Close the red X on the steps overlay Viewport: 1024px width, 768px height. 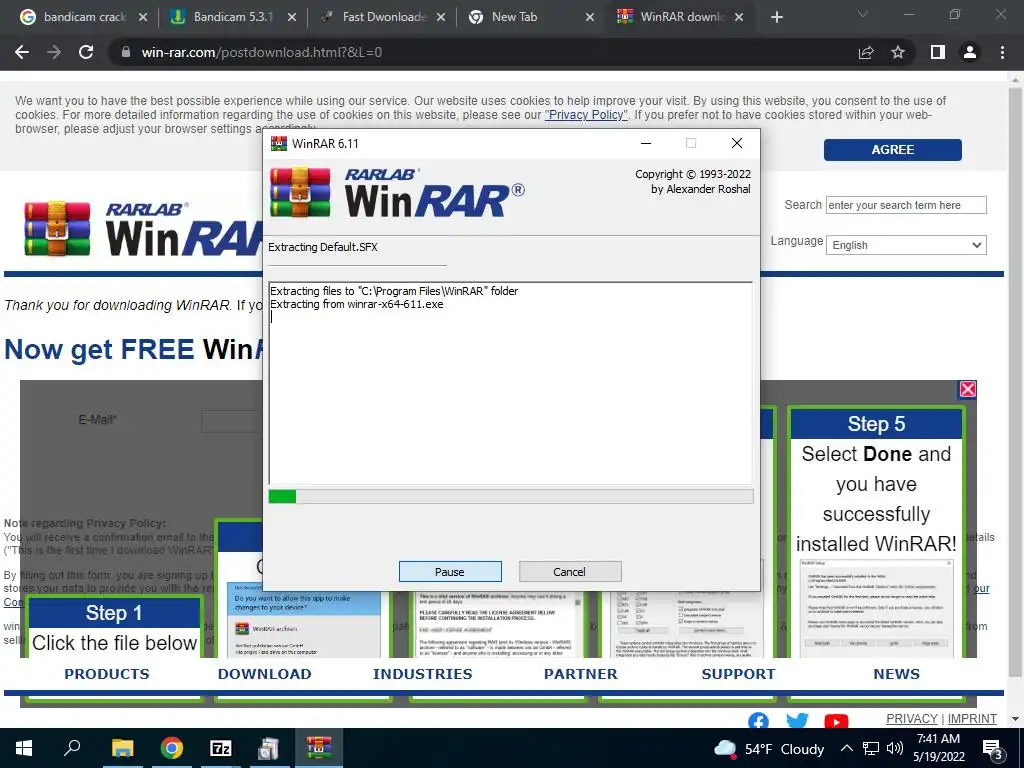coord(967,389)
